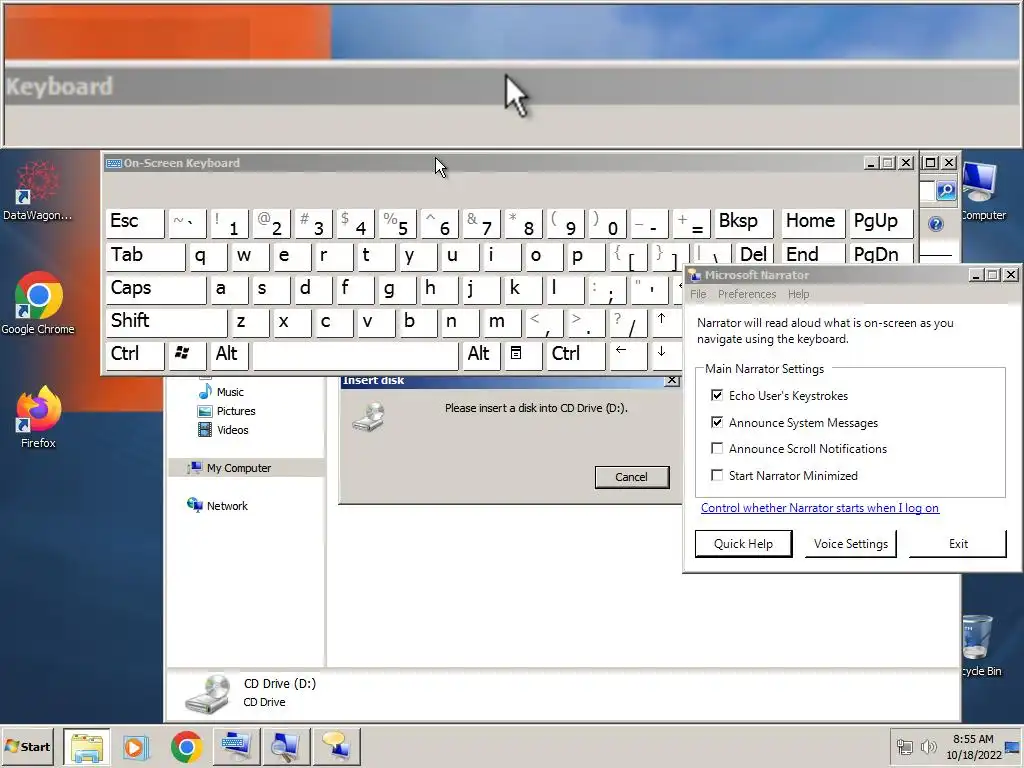1024x768 pixels.
Task: Click the Windows logo key on keyboard
Action: click(x=187, y=355)
